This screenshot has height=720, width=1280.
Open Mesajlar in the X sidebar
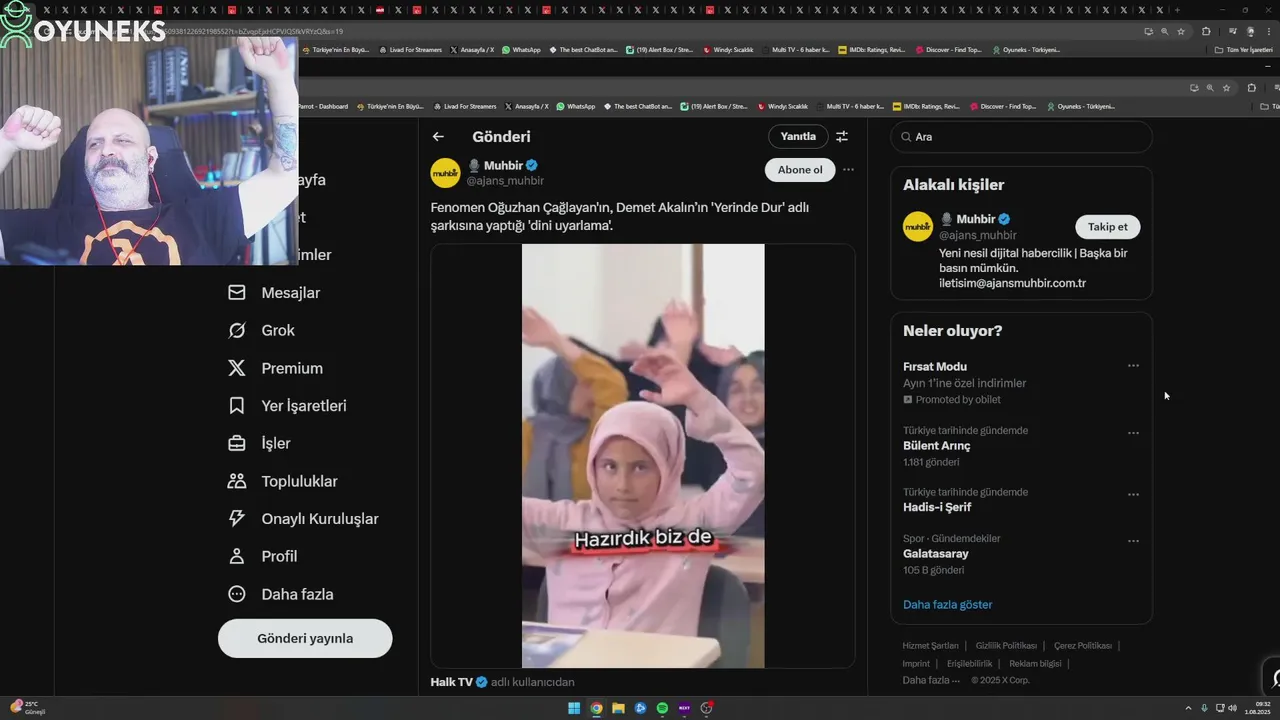[275, 293]
